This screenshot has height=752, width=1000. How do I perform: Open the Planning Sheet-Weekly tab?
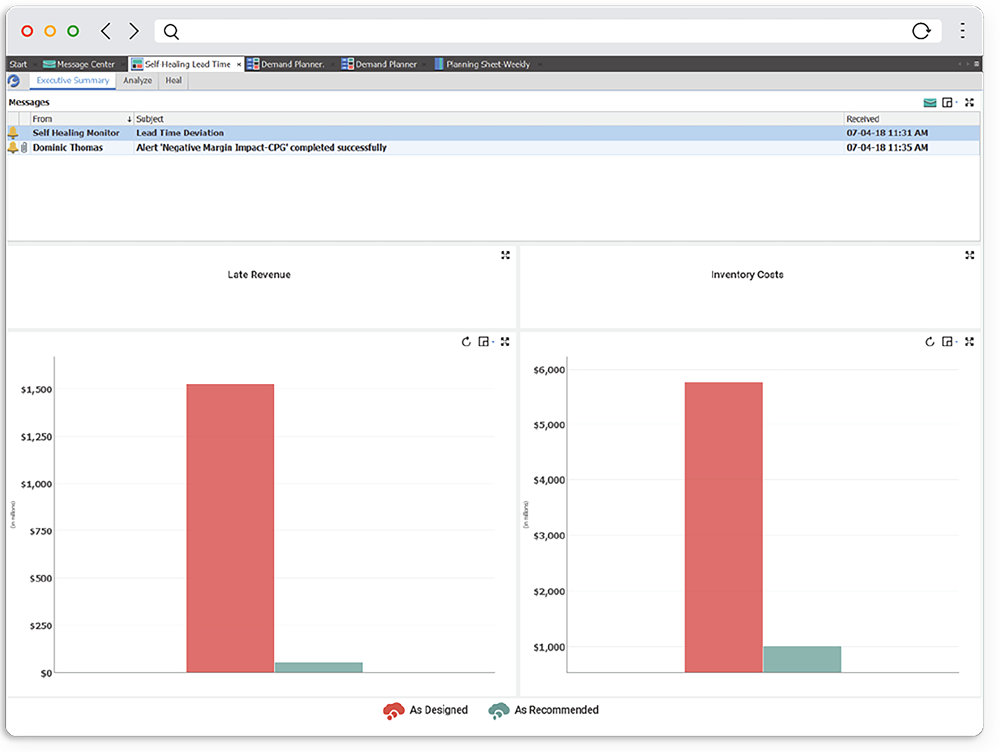tap(487, 64)
